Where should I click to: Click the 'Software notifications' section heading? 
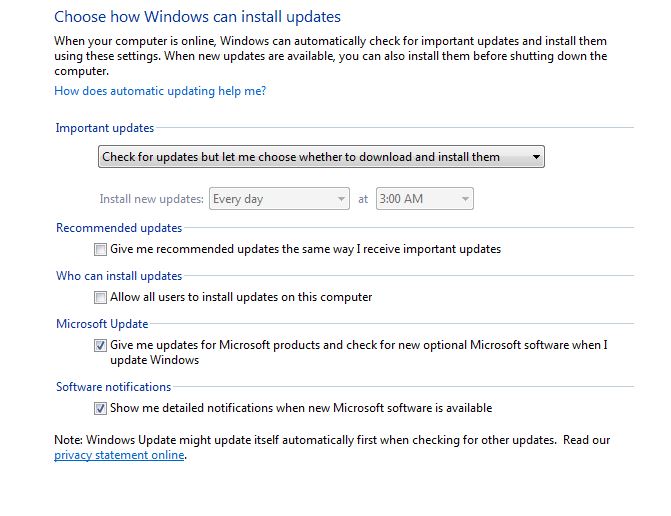(x=113, y=387)
